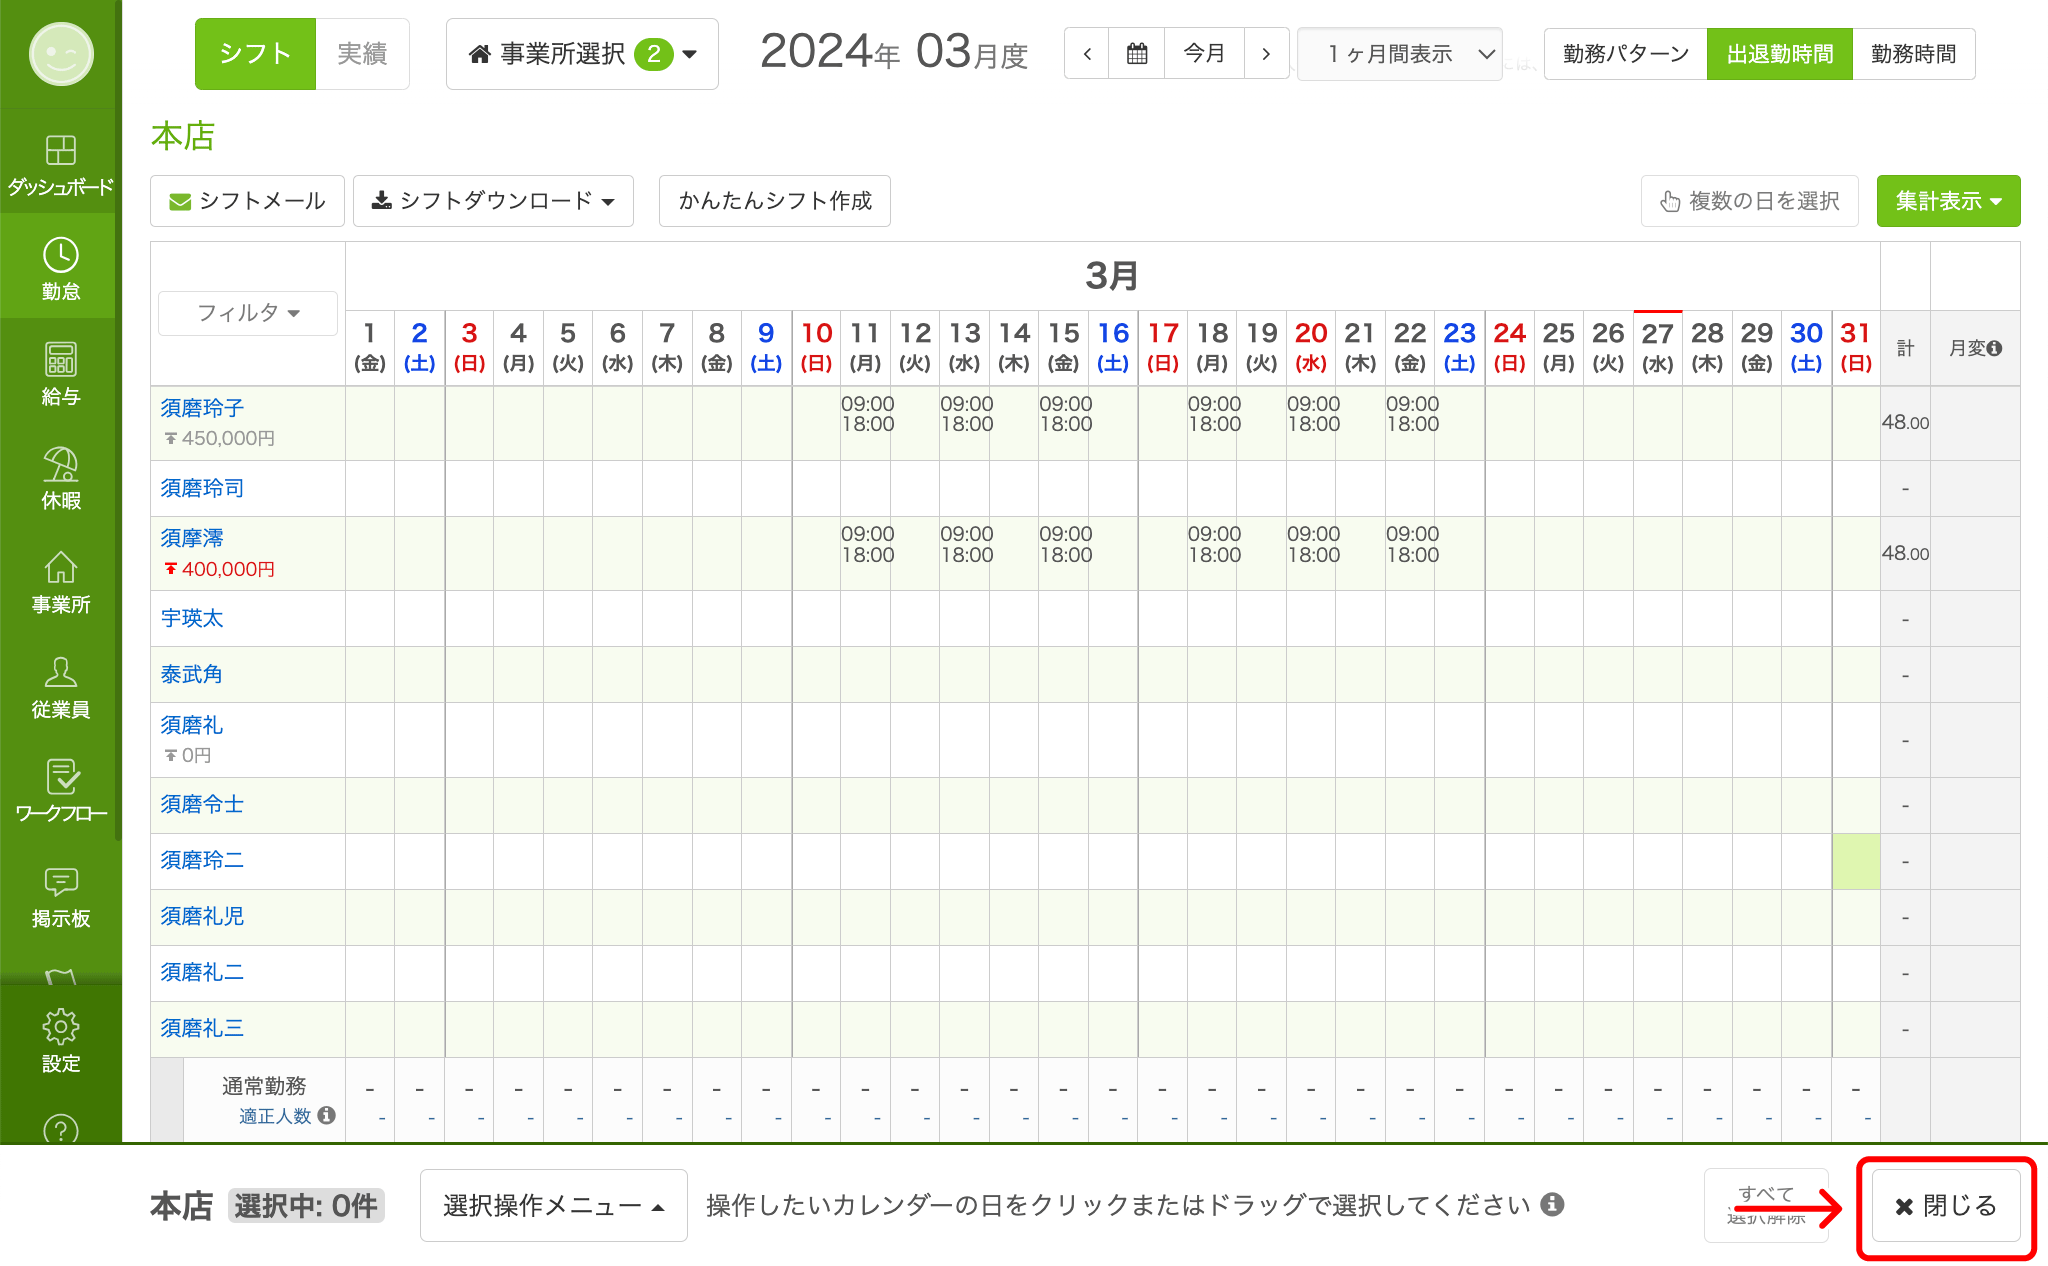The height and width of the screenshot is (1266, 2048).
Task: Switch to the 実績 tab
Action: click(362, 53)
